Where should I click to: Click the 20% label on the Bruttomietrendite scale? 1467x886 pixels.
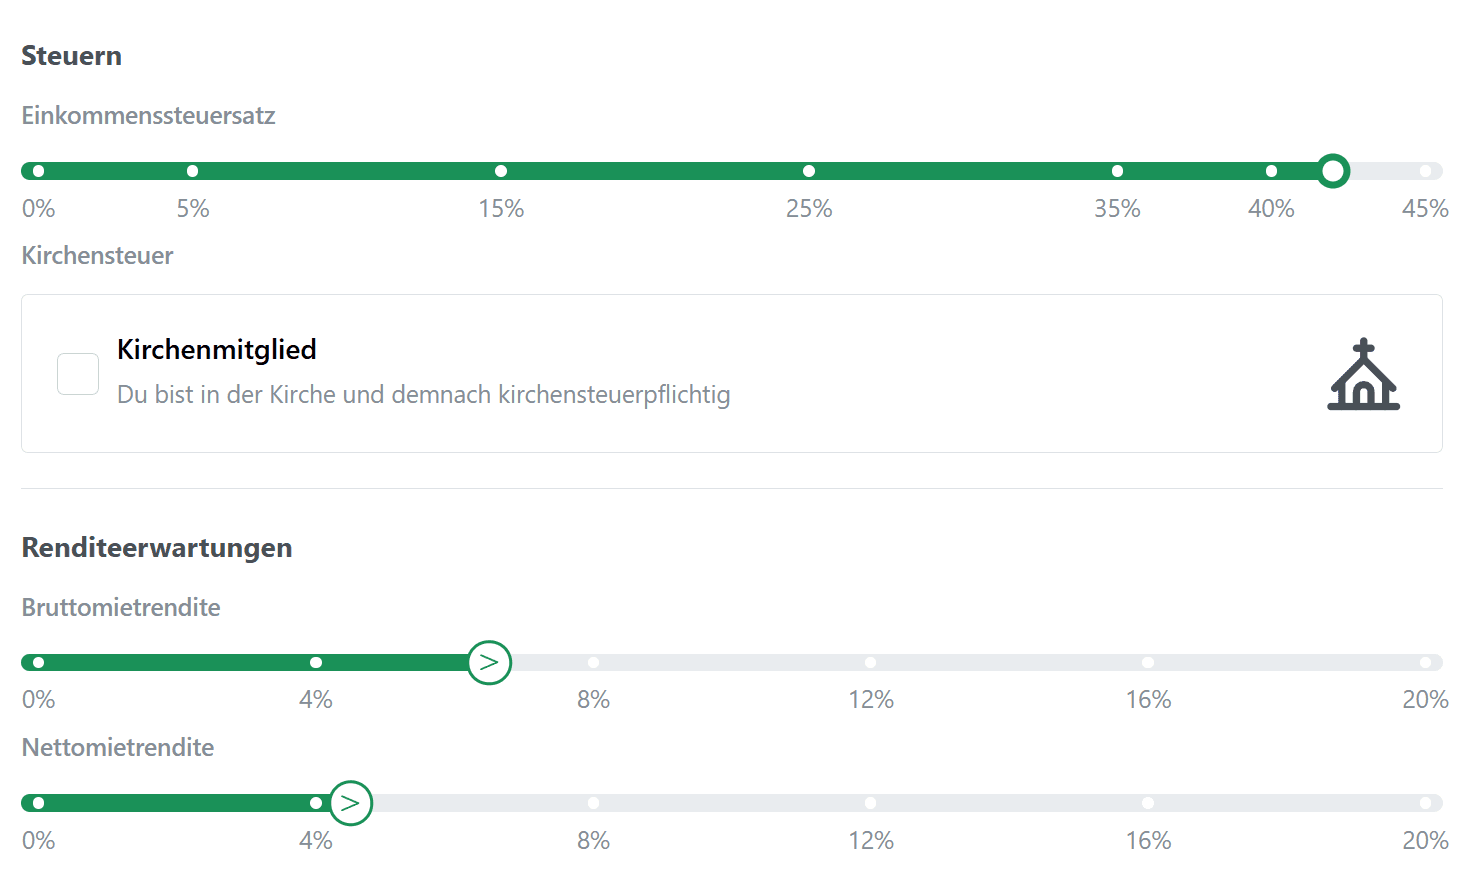pos(1425,699)
